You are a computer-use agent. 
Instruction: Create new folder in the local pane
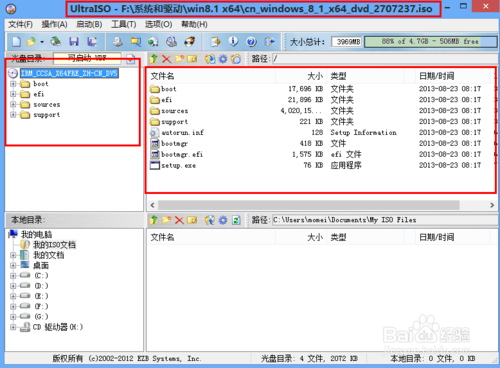coord(166,220)
